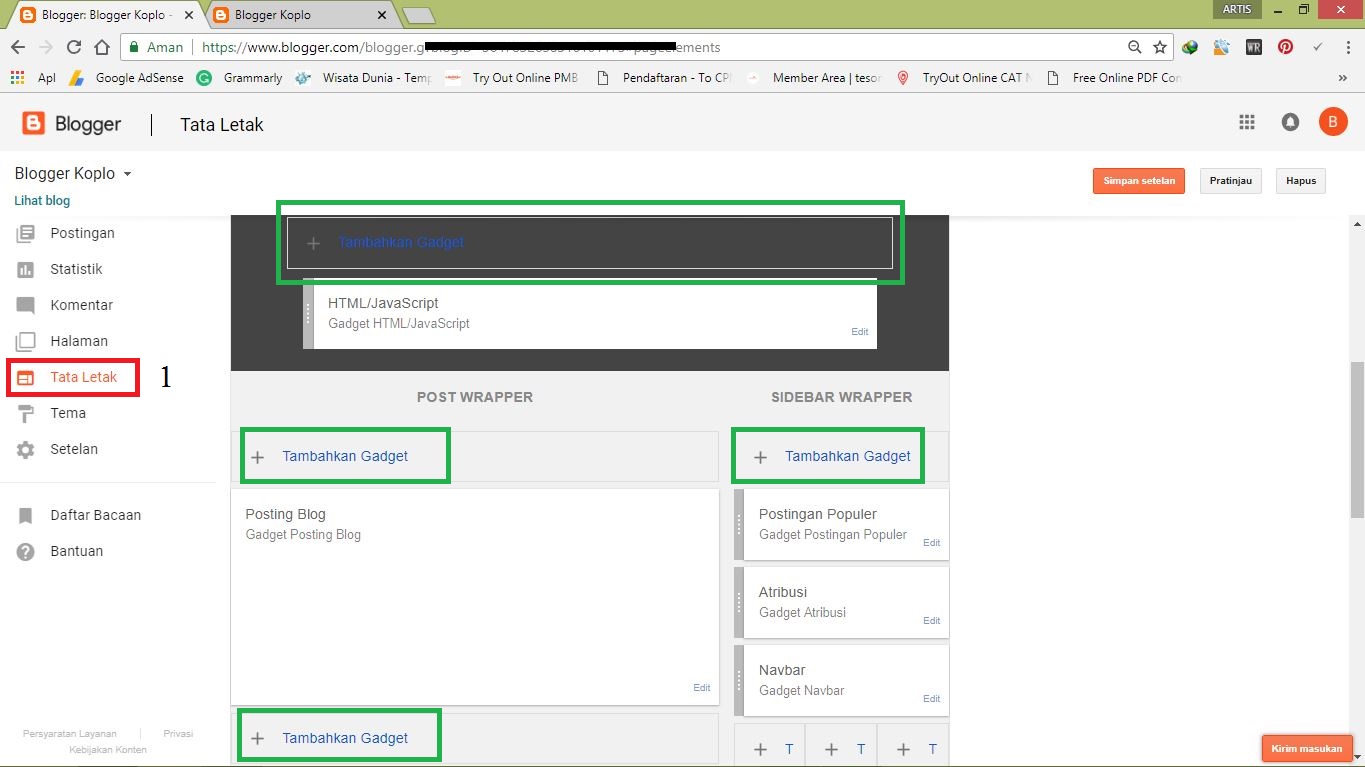Click the zoom magnifier icon in the address bar
Image resolution: width=1365 pixels, height=767 pixels.
pos(1134,47)
